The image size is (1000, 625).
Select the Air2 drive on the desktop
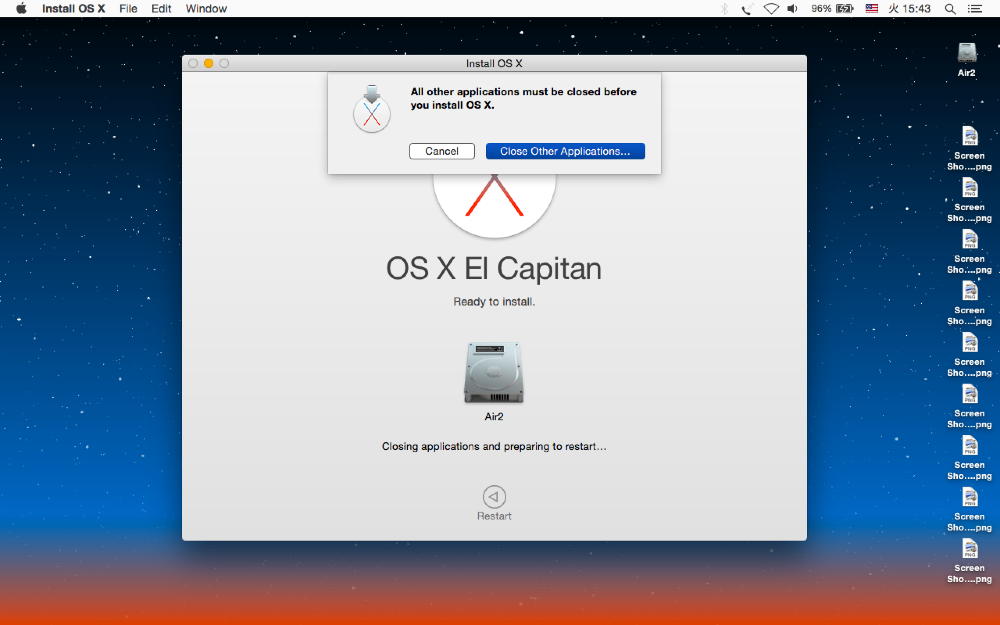click(967, 59)
